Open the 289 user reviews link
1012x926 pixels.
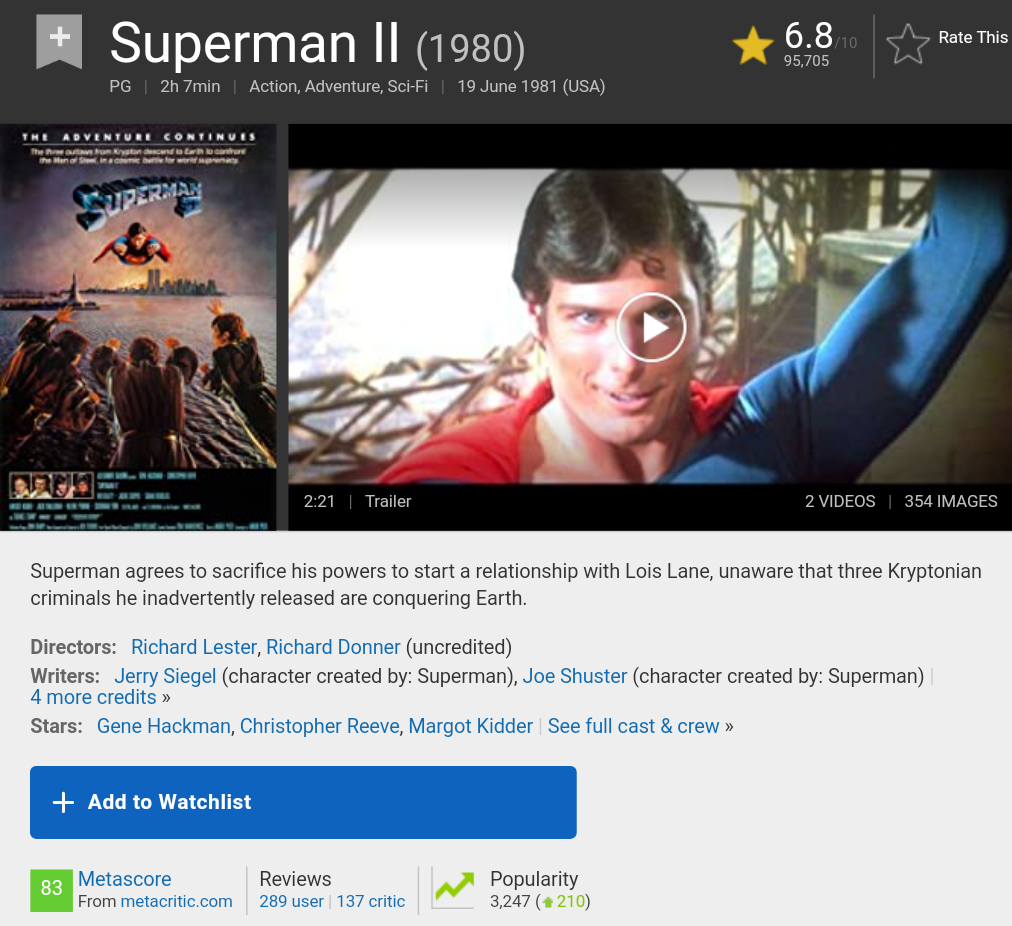click(291, 901)
